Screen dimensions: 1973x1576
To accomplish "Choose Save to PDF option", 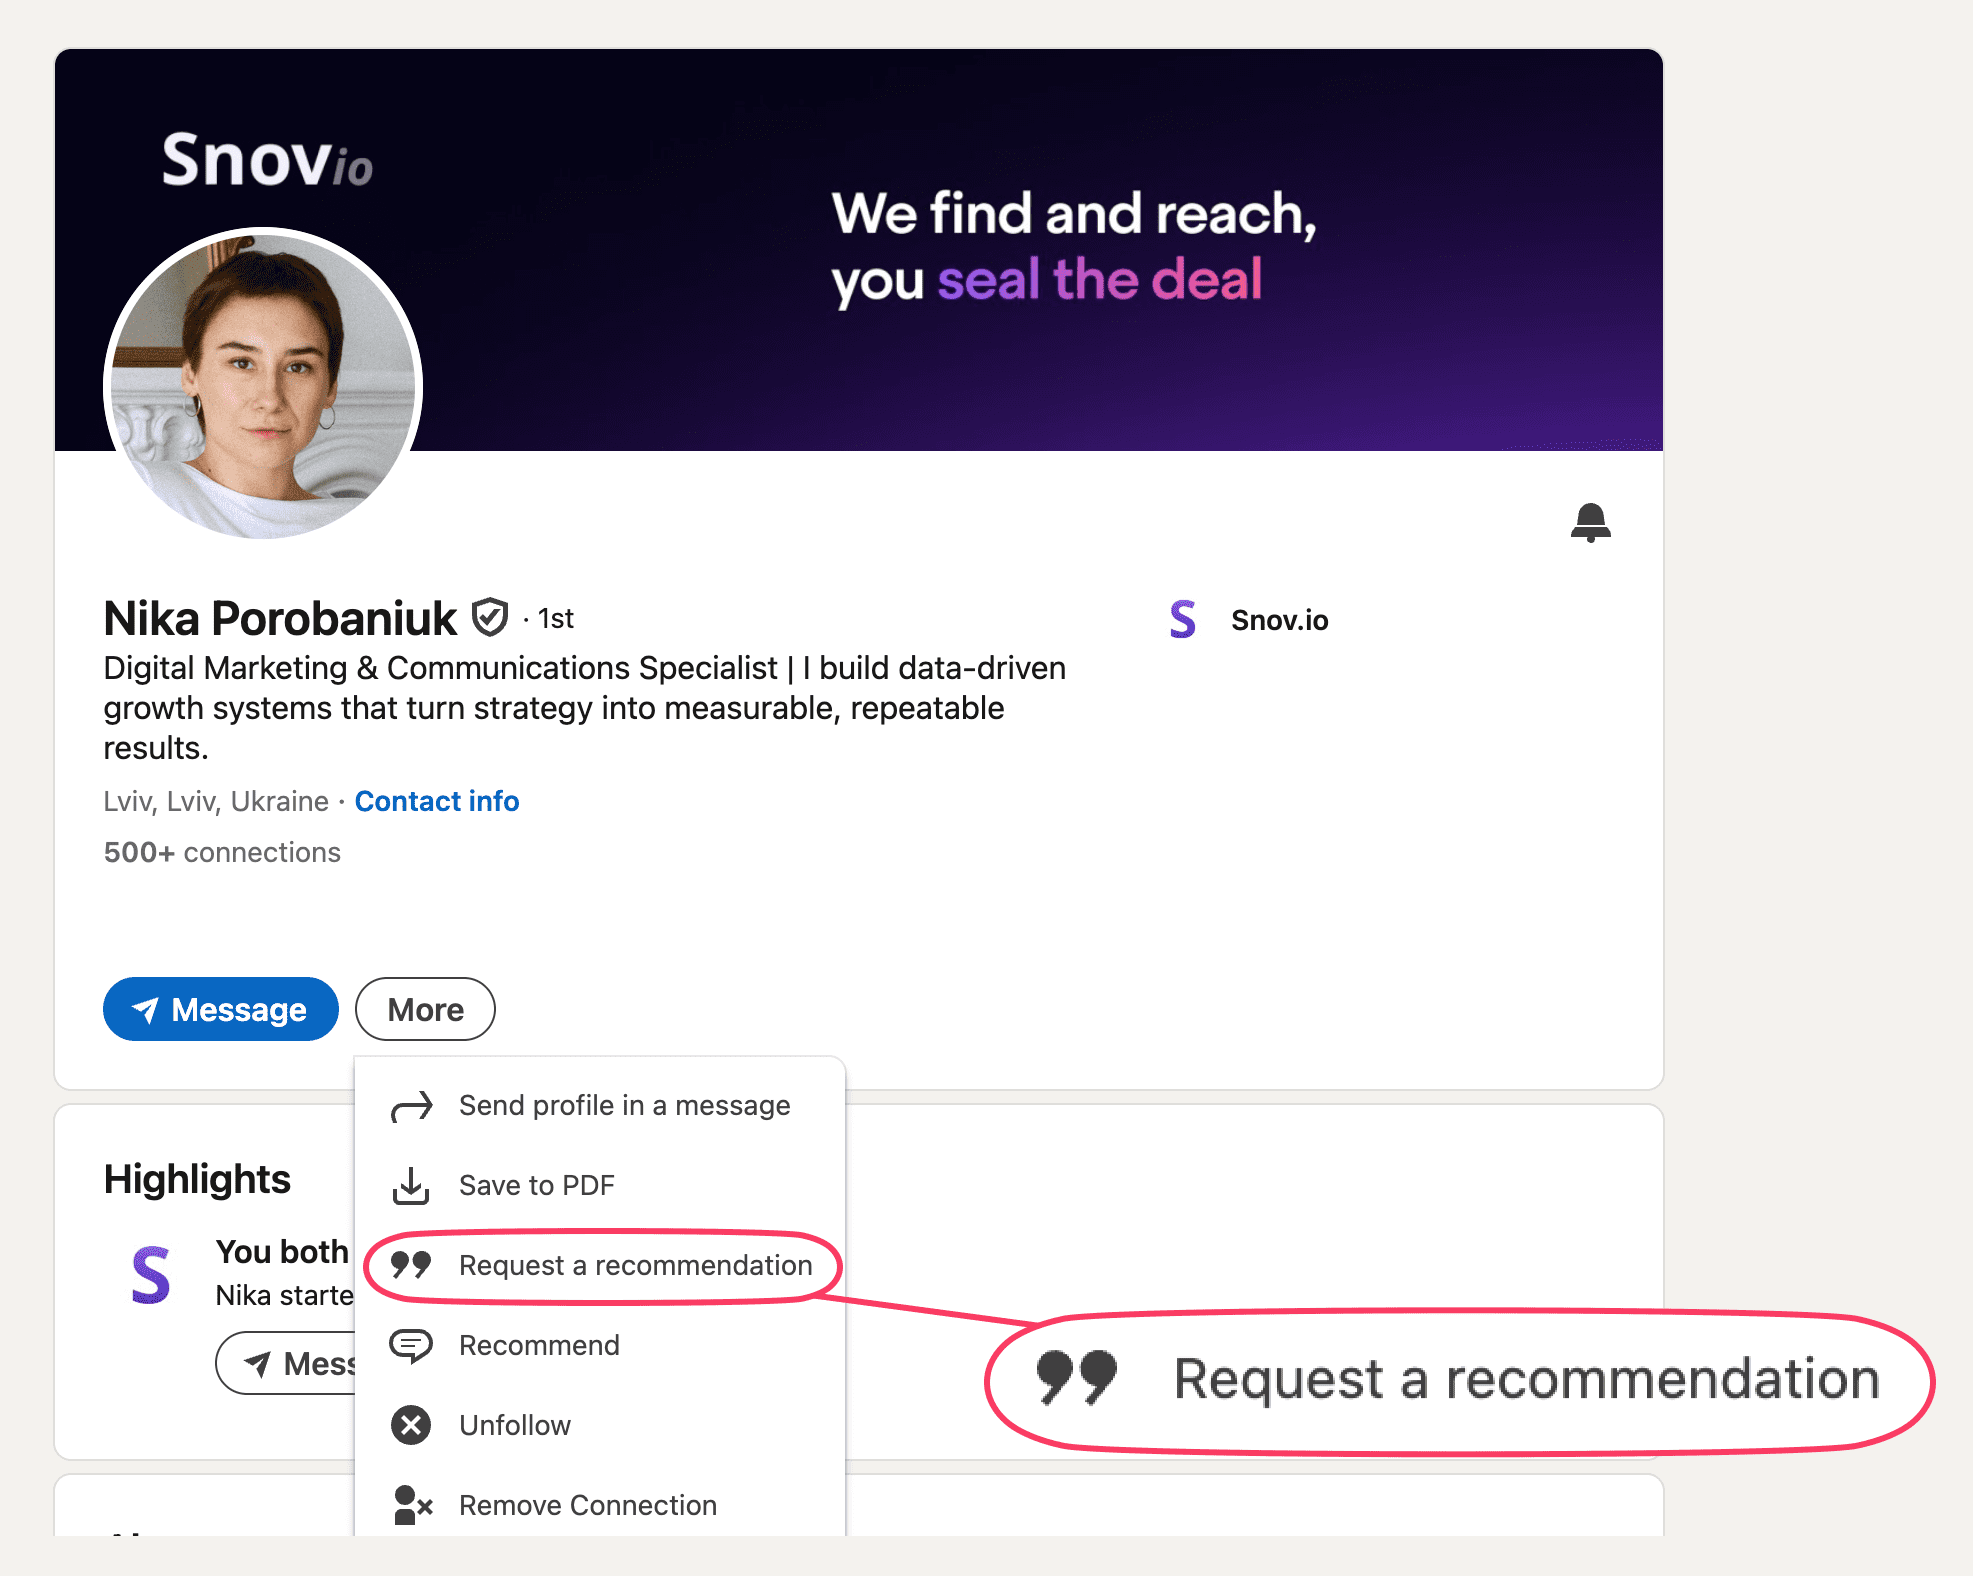I will tap(537, 1186).
